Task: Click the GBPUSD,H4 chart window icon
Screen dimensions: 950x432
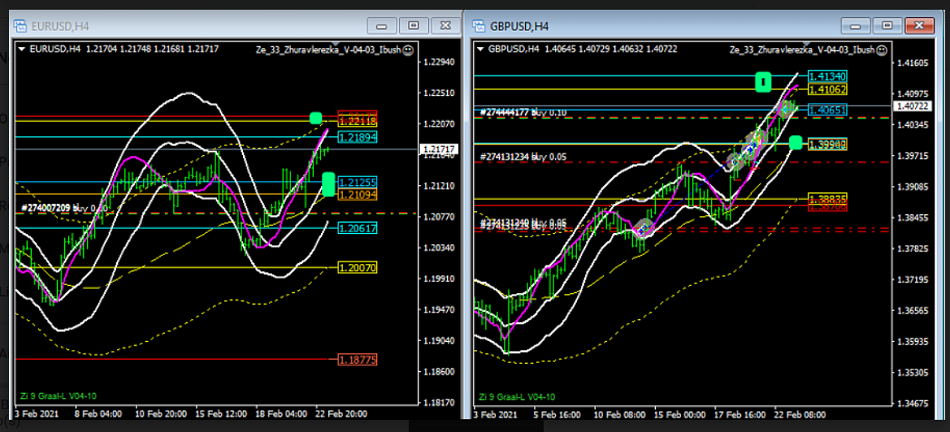Action: tap(477, 26)
